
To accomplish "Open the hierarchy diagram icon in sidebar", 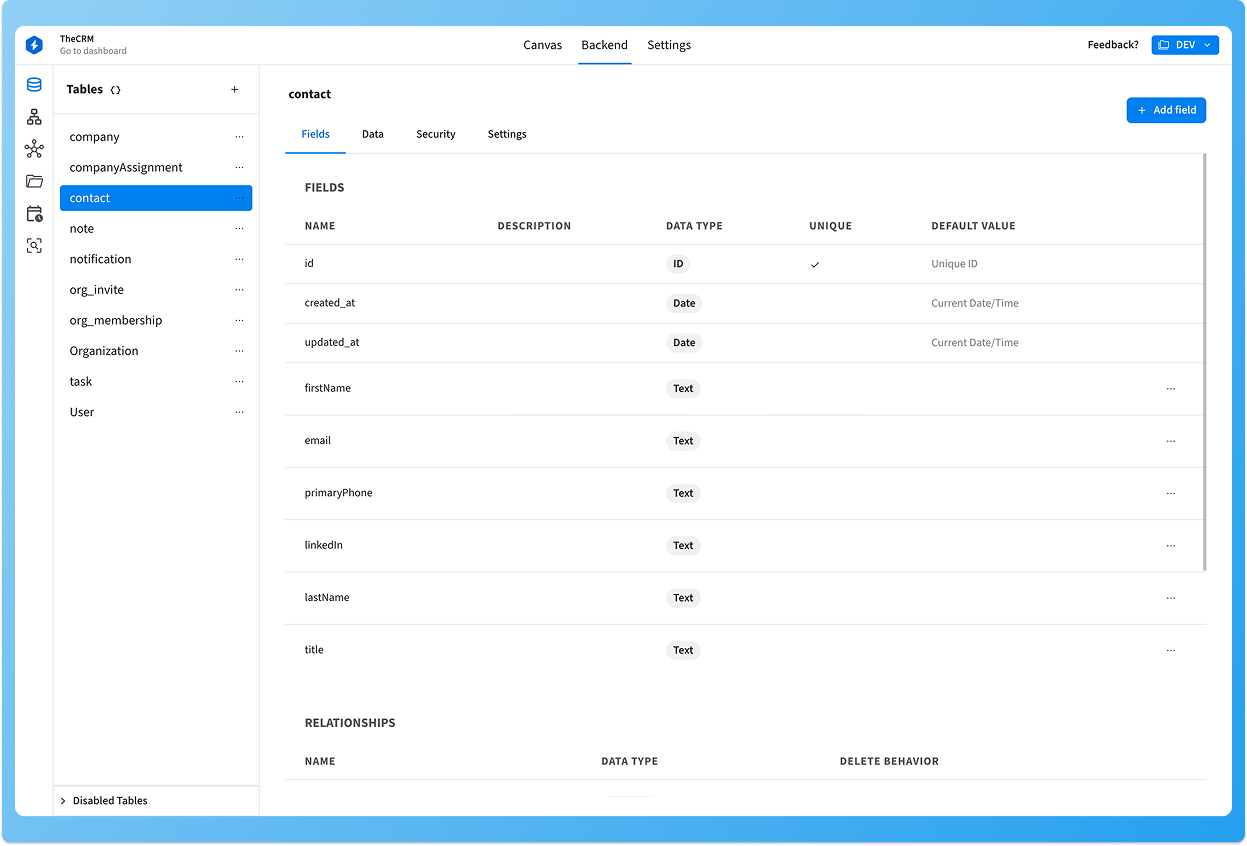I will pyautogui.click(x=34, y=117).
